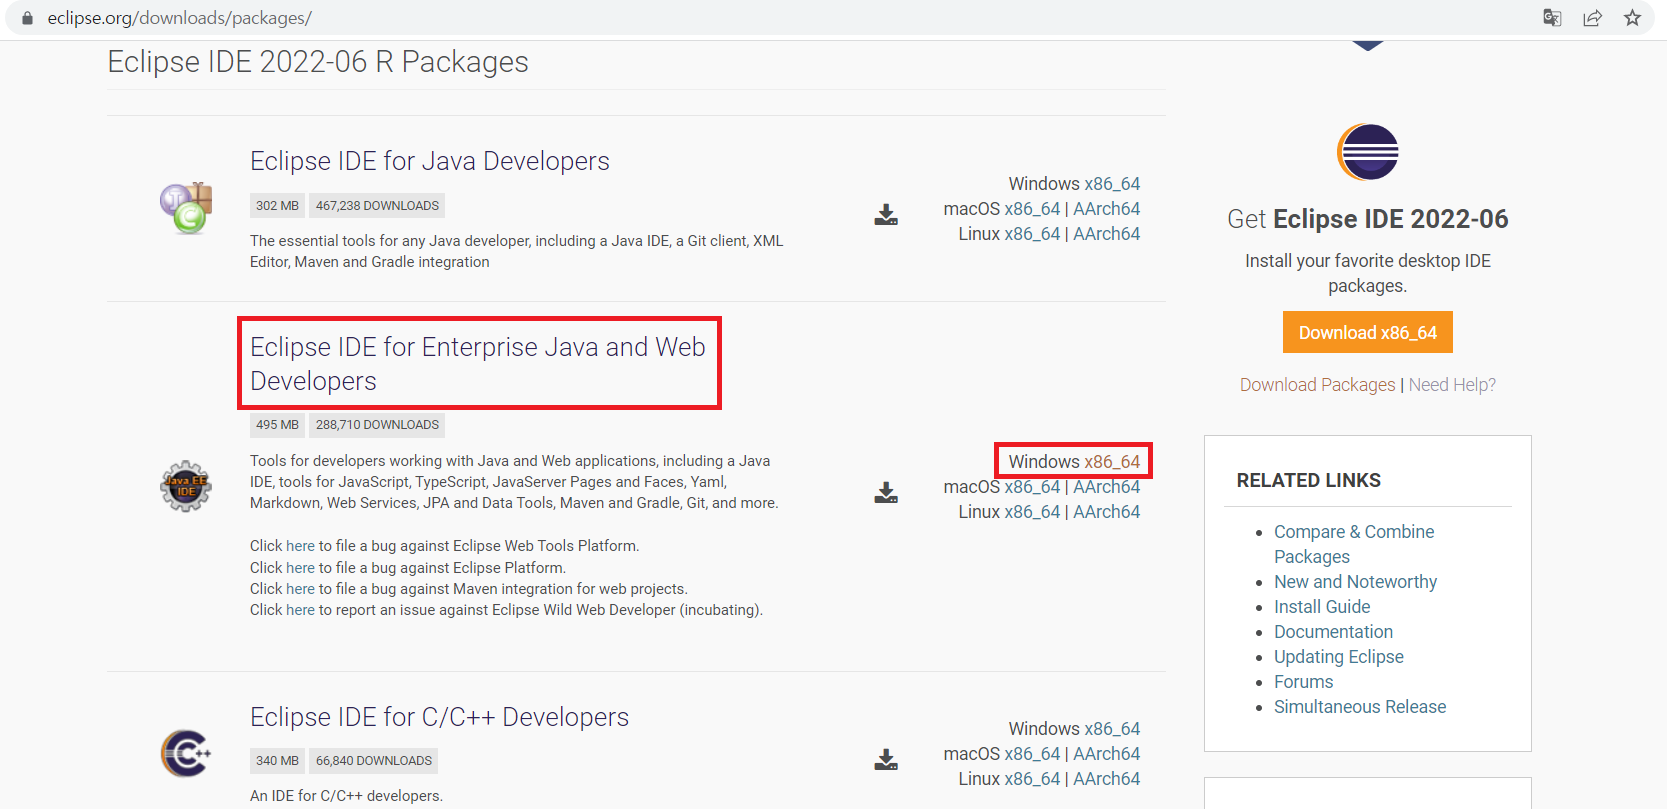
Task: Click the lock icon beside the URL
Action: pos(27,18)
